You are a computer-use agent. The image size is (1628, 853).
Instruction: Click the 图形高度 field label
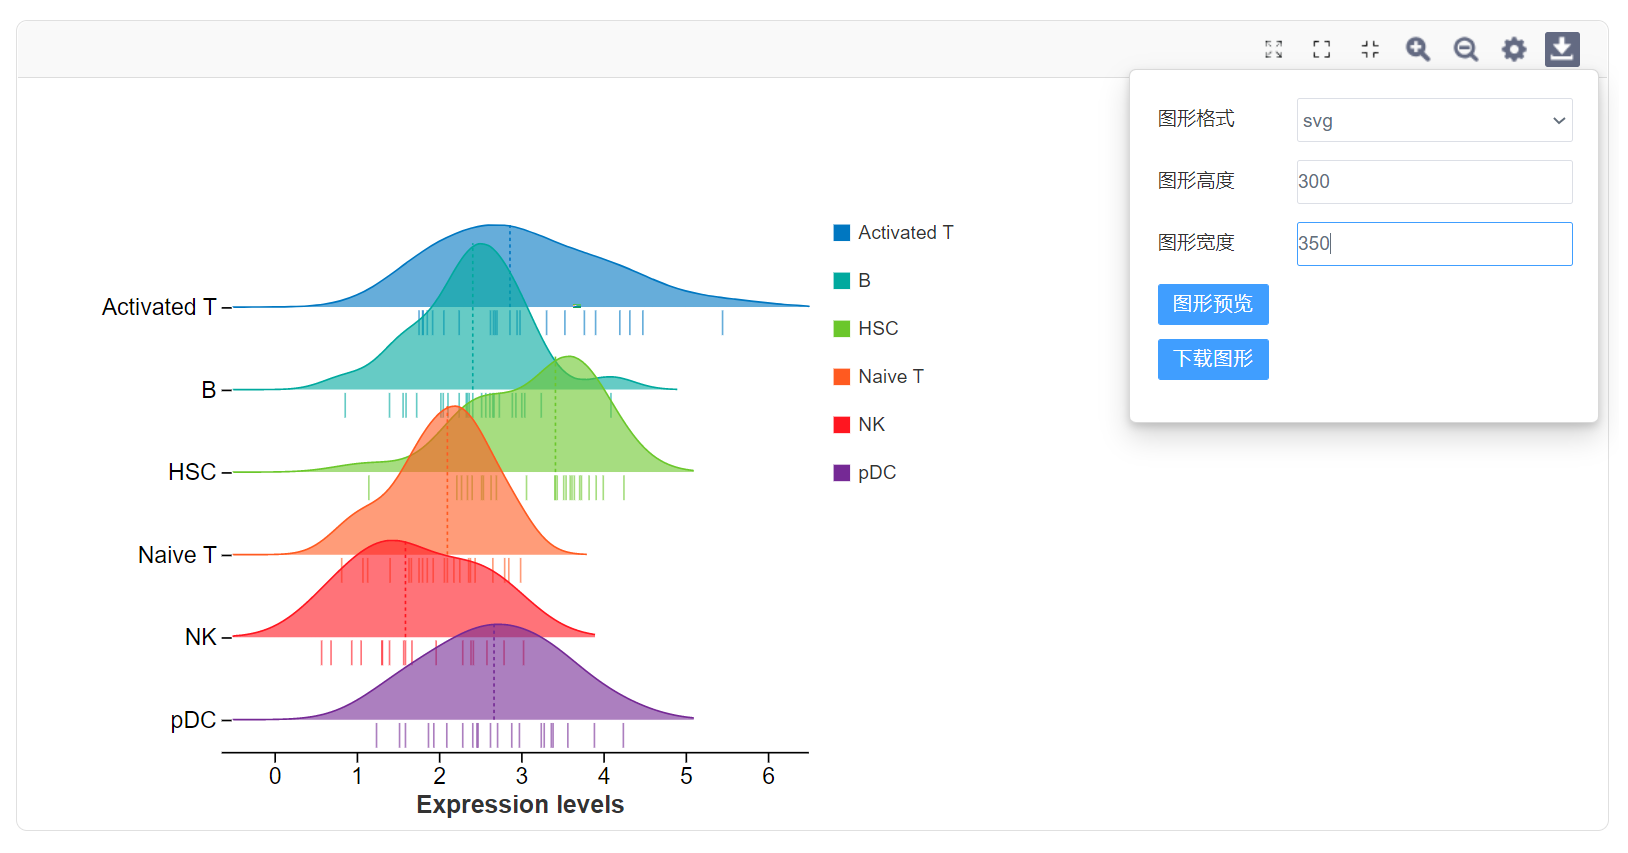pyautogui.click(x=1196, y=181)
